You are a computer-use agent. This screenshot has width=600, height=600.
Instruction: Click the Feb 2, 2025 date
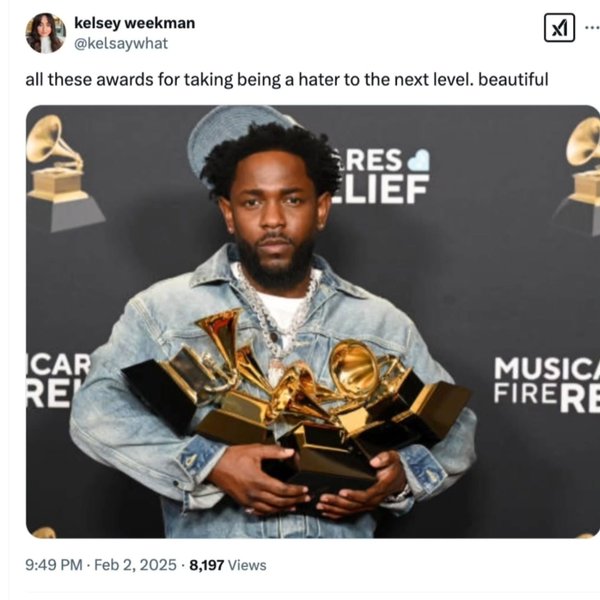click(135, 565)
